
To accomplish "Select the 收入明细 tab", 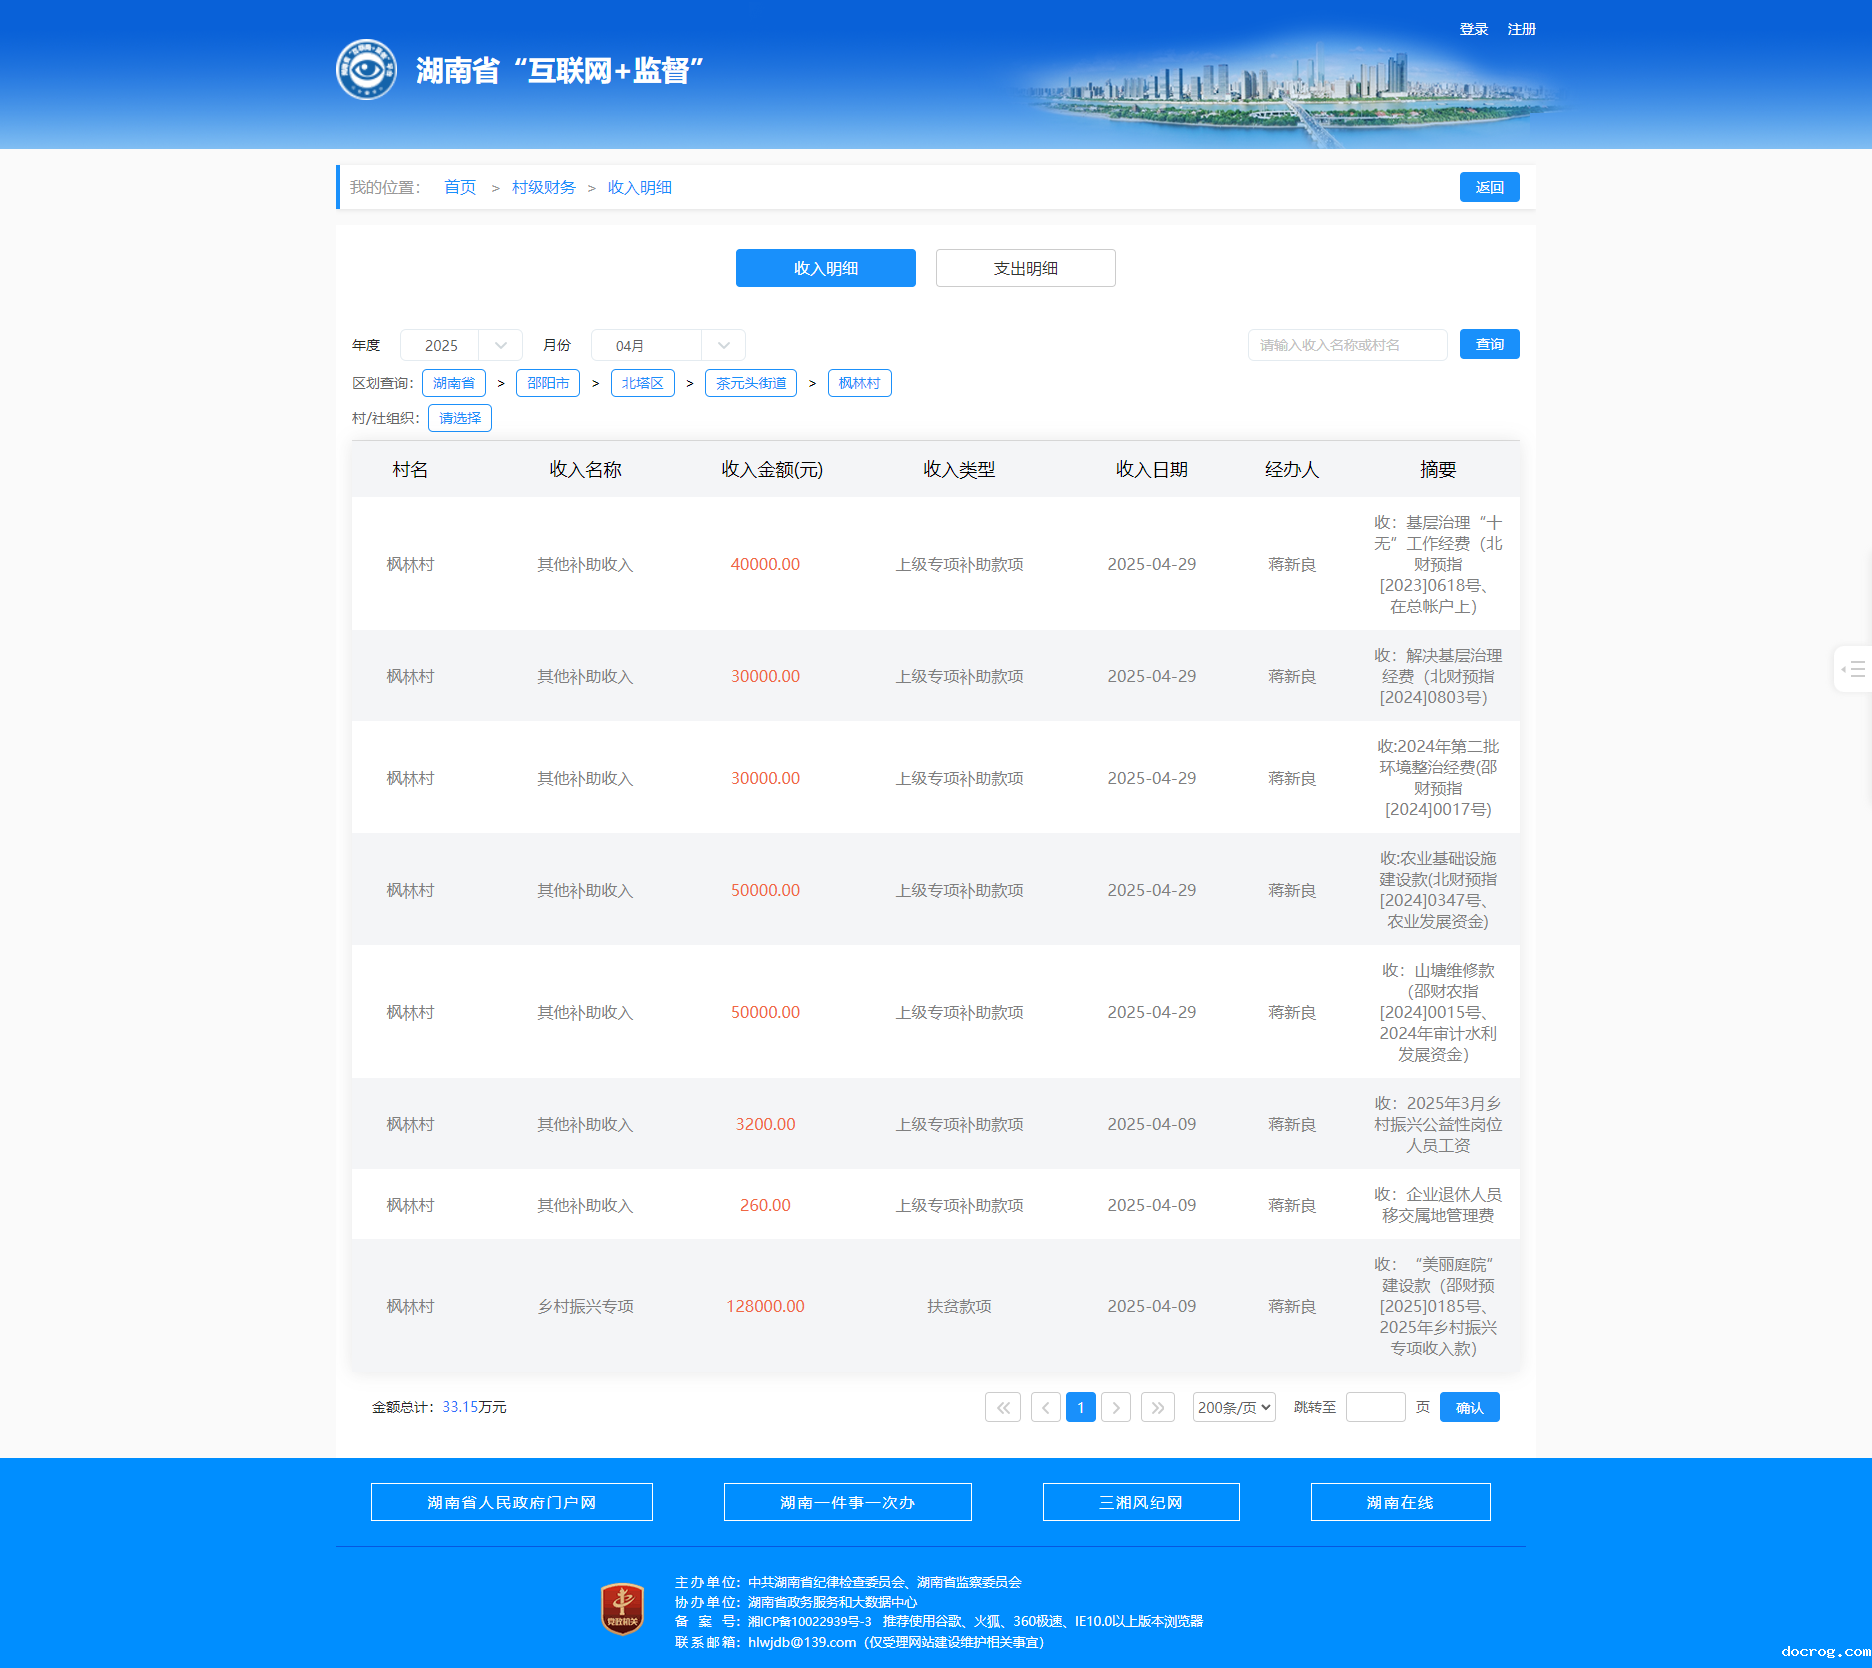I will point(825,268).
